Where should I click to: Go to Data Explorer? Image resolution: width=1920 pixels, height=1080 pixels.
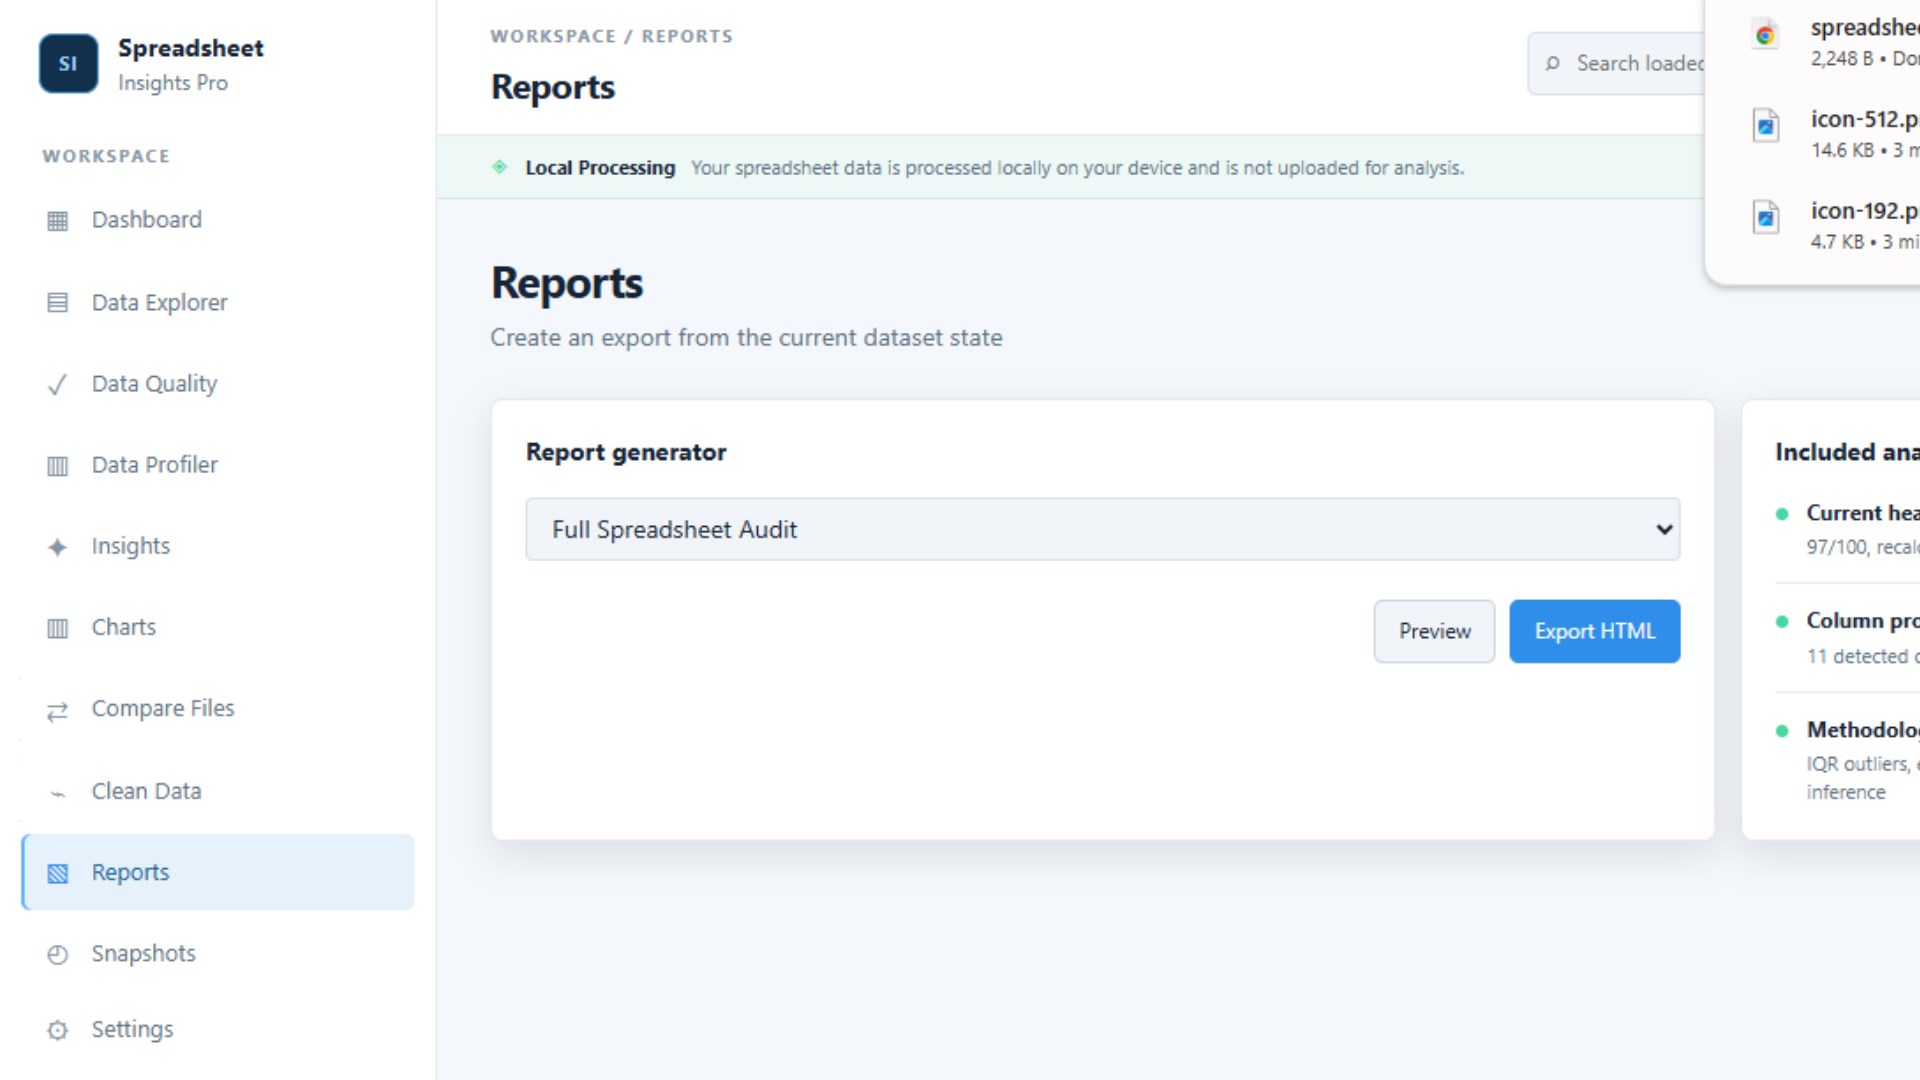(x=218, y=302)
